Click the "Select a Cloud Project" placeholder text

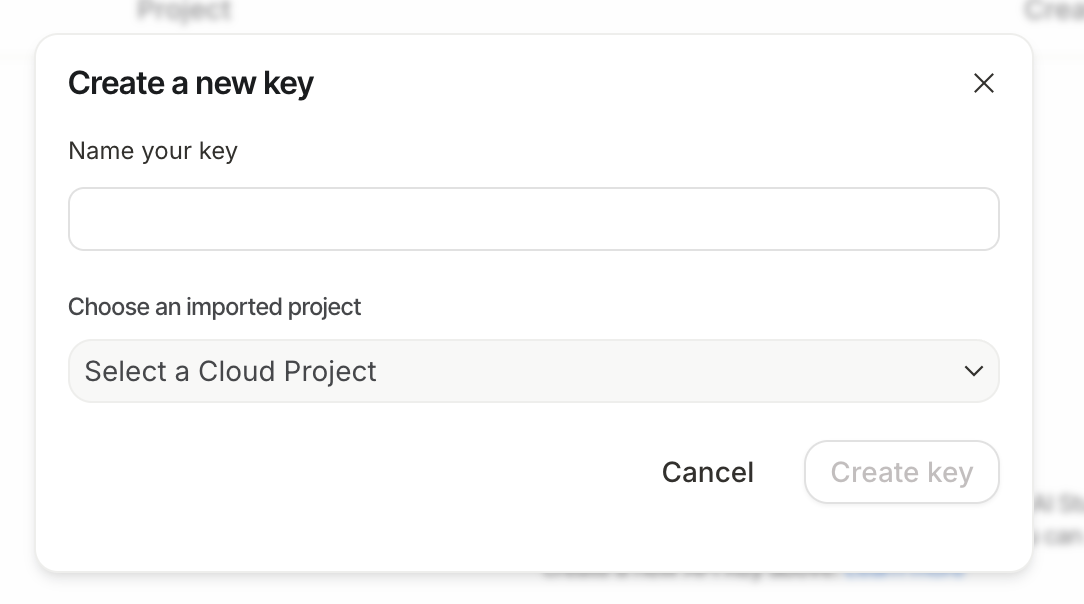click(231, 371)
